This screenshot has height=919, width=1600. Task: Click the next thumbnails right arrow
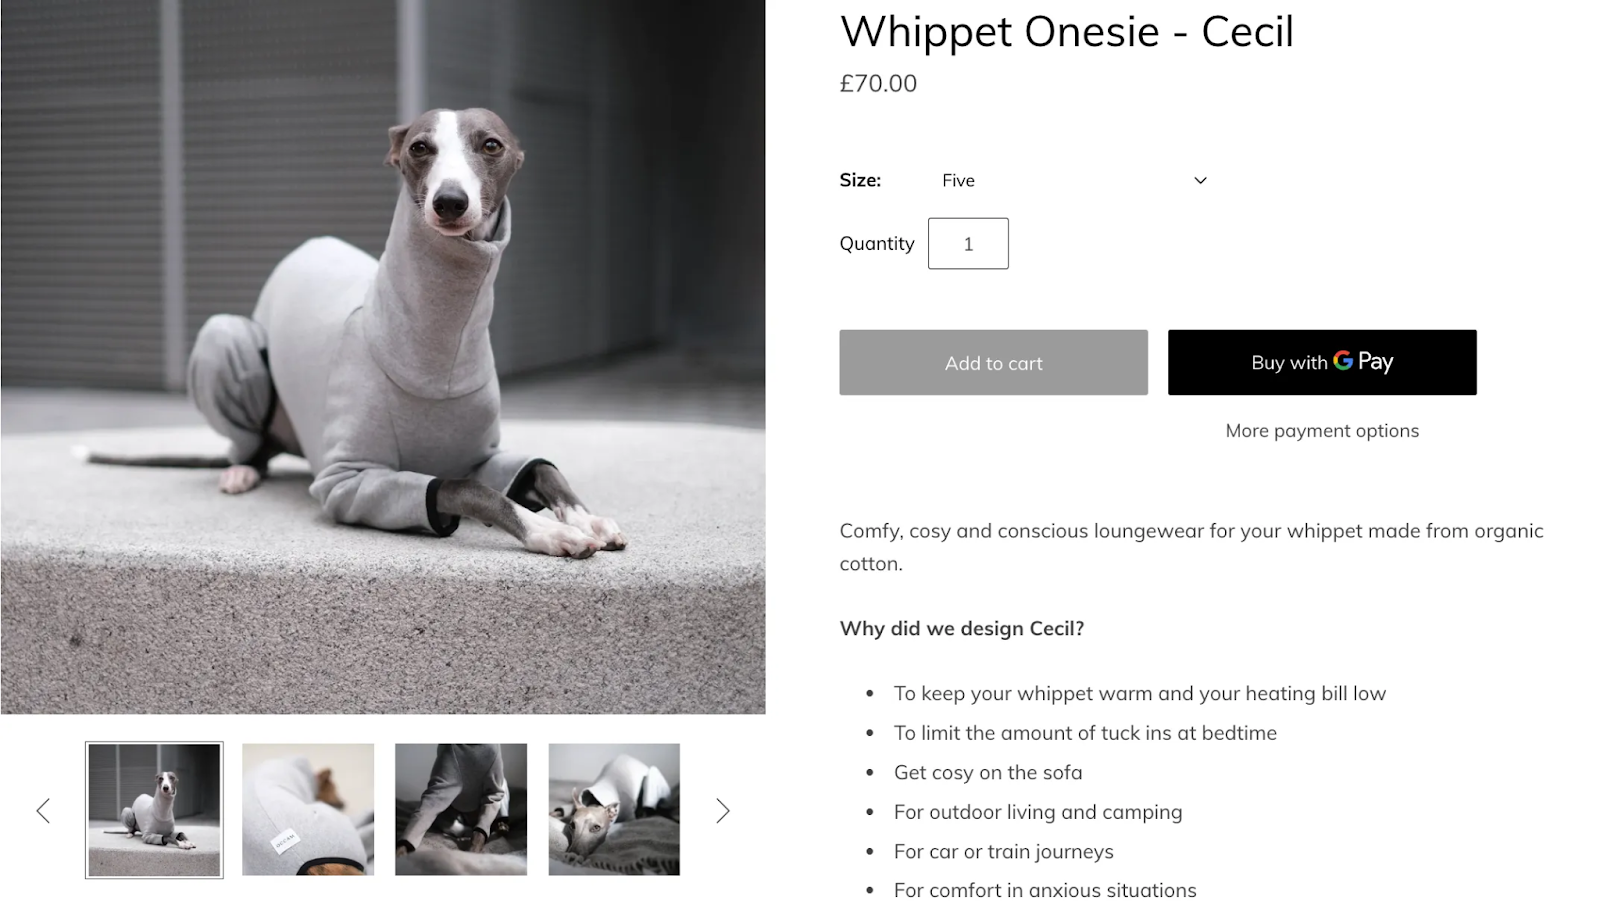point(723,810)
